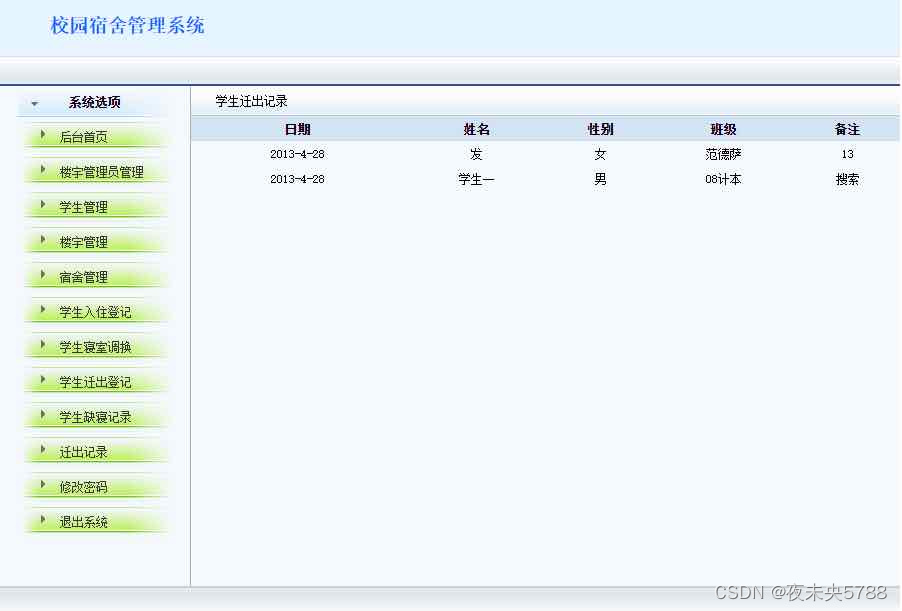Screen dimensions: 902x611
Task: Click class cell 范德萨
Action: pos(723,154)
